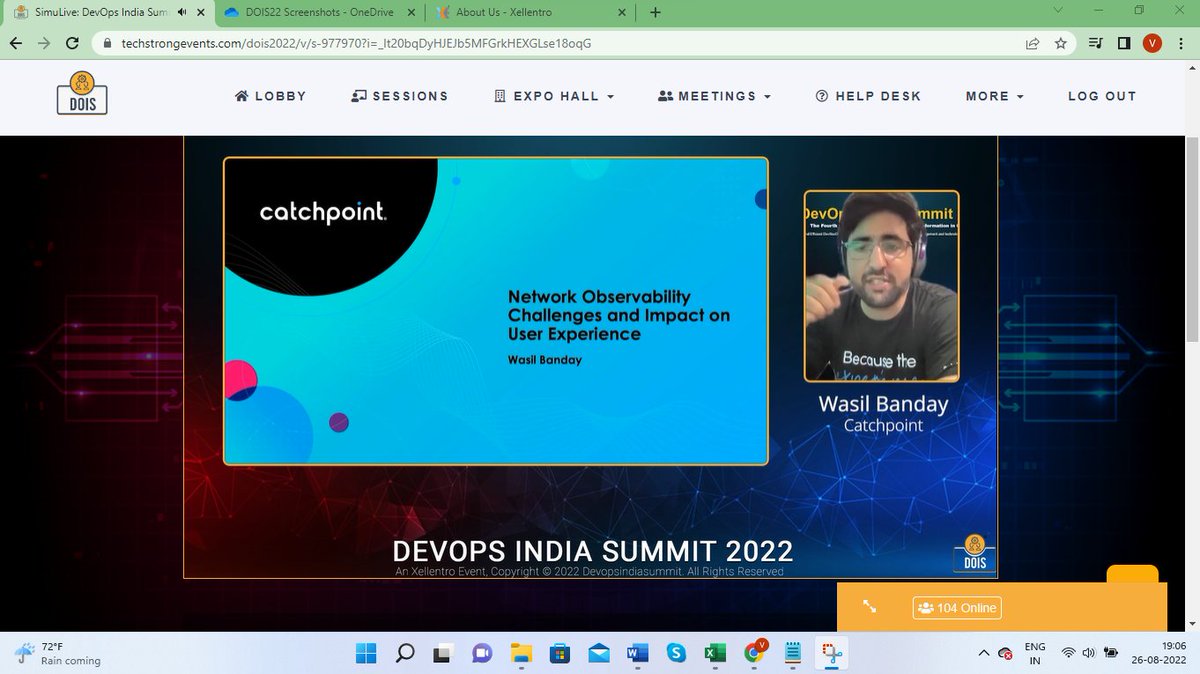Open Word on taskbar
1200x674 pixels.
click(x=637, y=653)
